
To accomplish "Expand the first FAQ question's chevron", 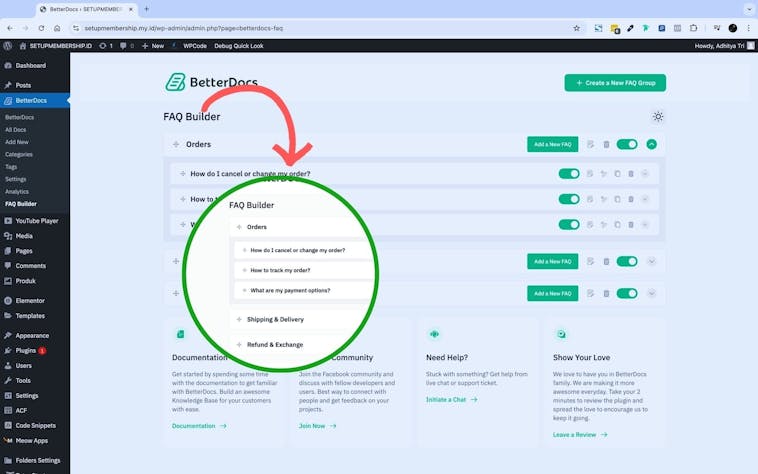I will click(645, 174).
